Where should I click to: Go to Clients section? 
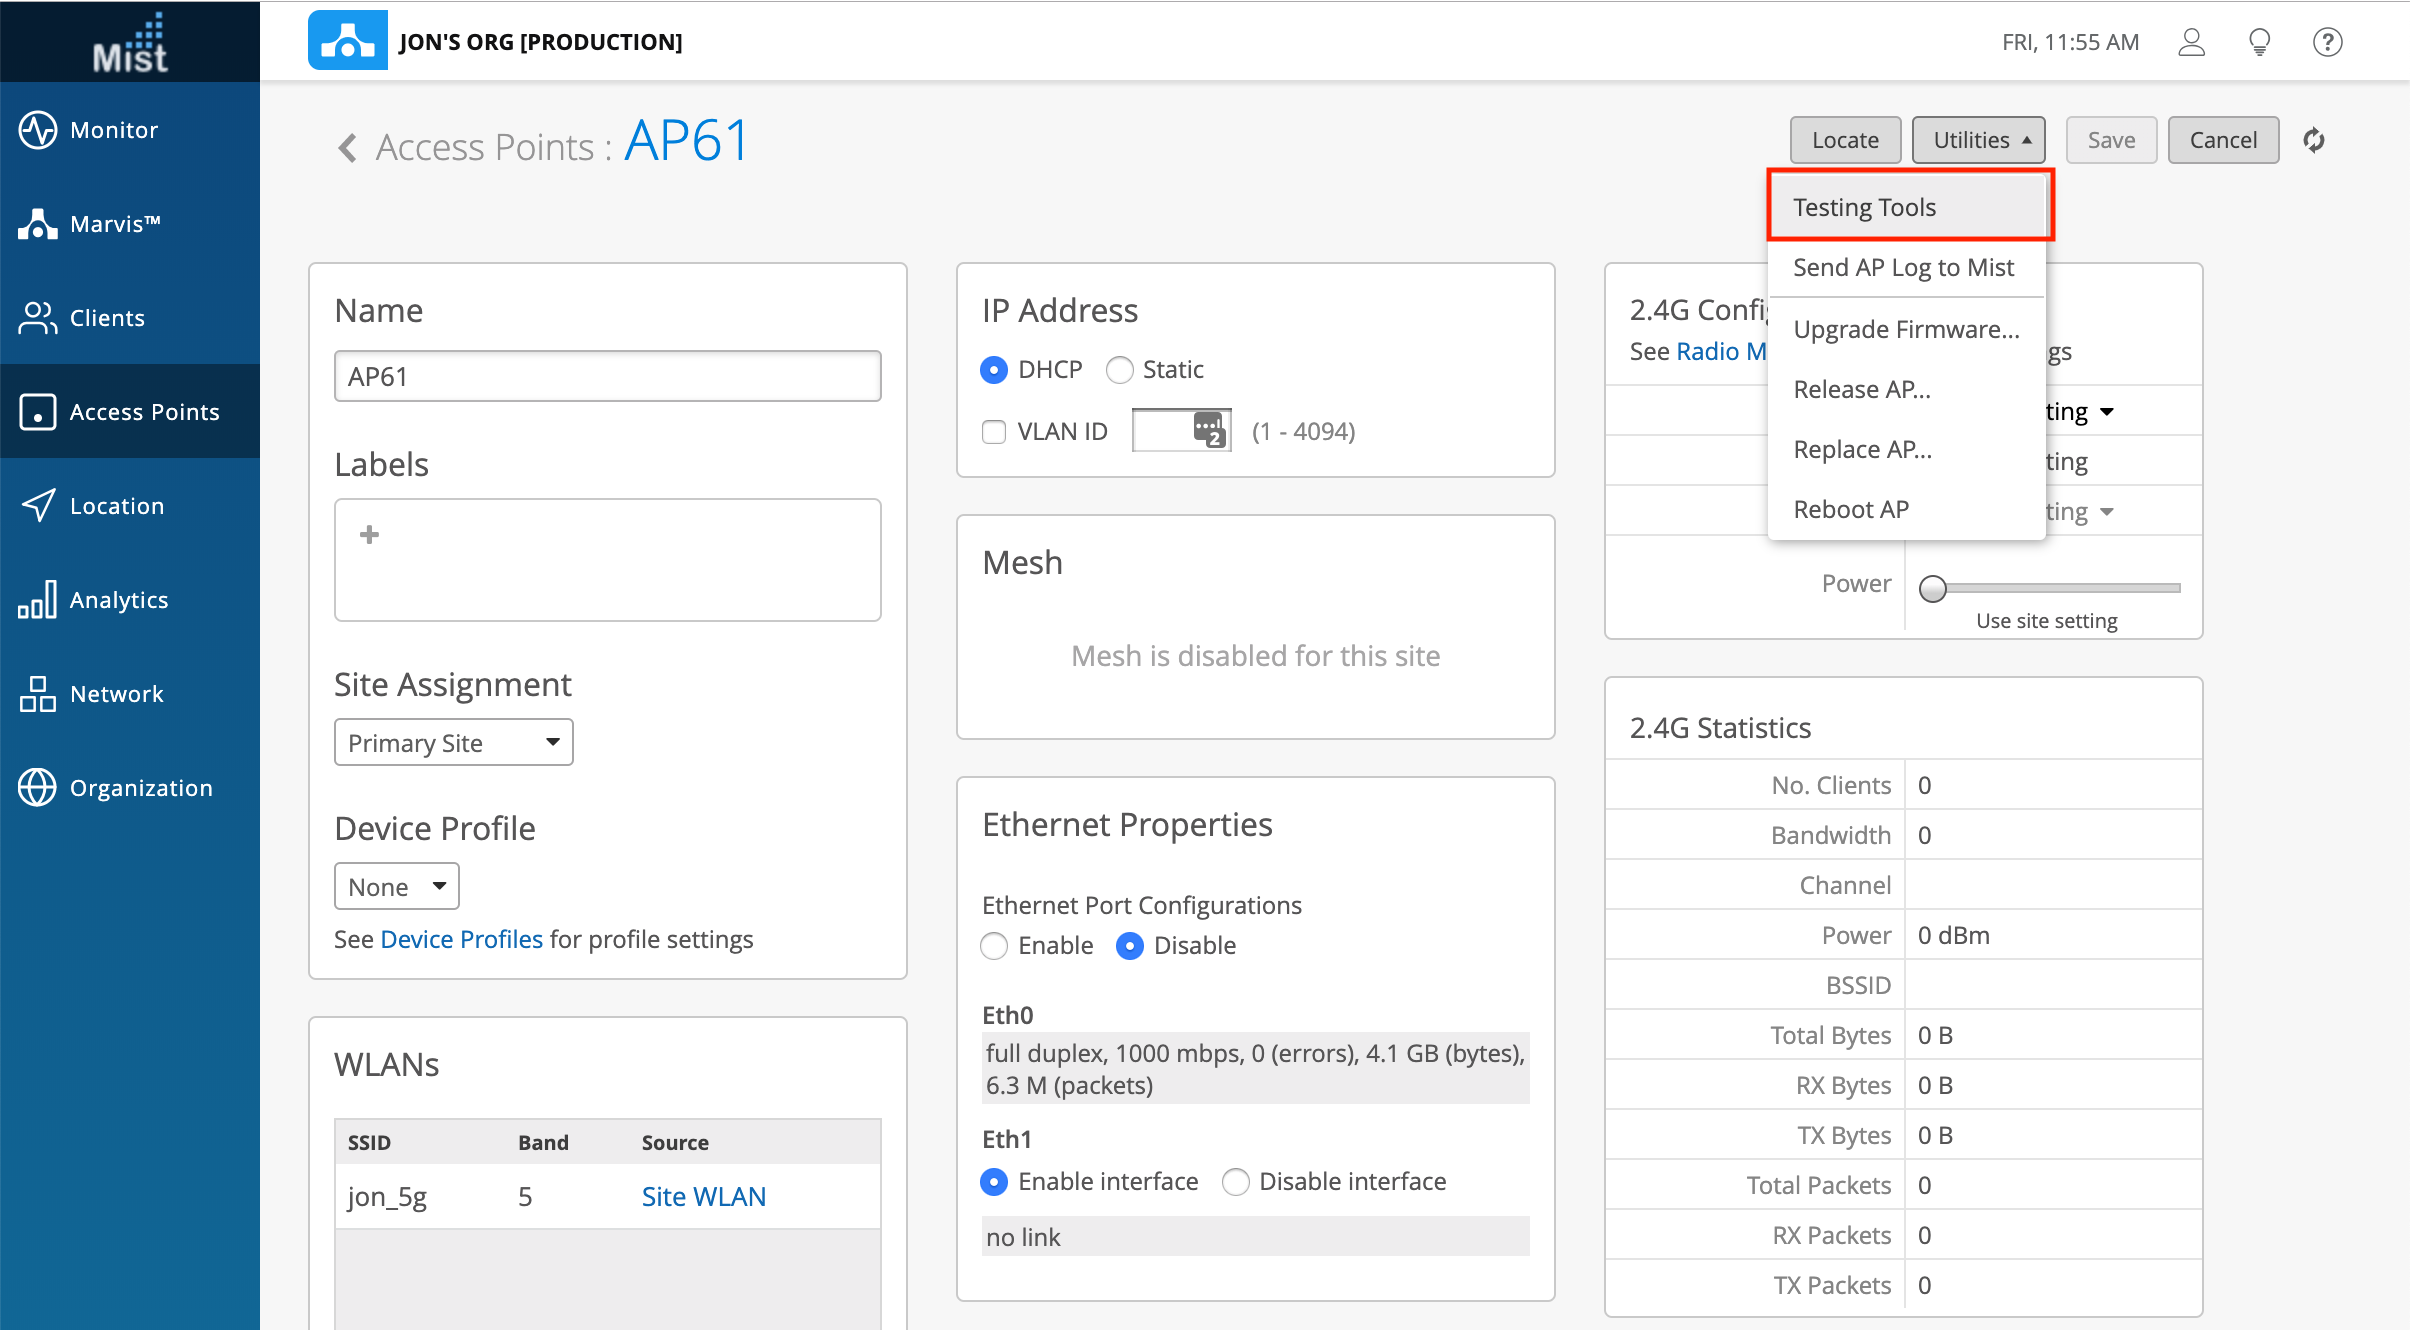(x=106, y=318)
